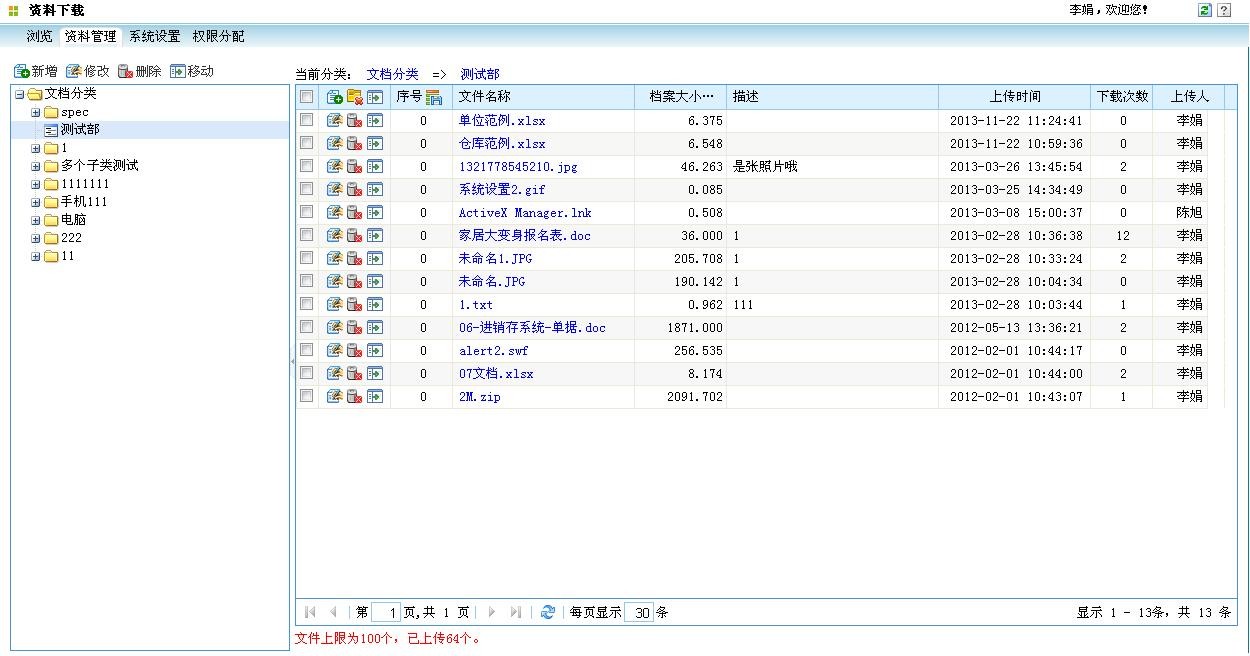The width and height of the screenshot is (1250, 656).
Task: Click the 新增 button above the tree
Action: click(x=36, y=71)
